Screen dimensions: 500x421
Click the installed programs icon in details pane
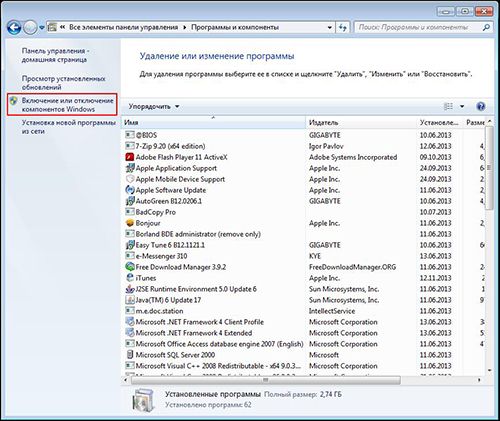tap(143, 400)
